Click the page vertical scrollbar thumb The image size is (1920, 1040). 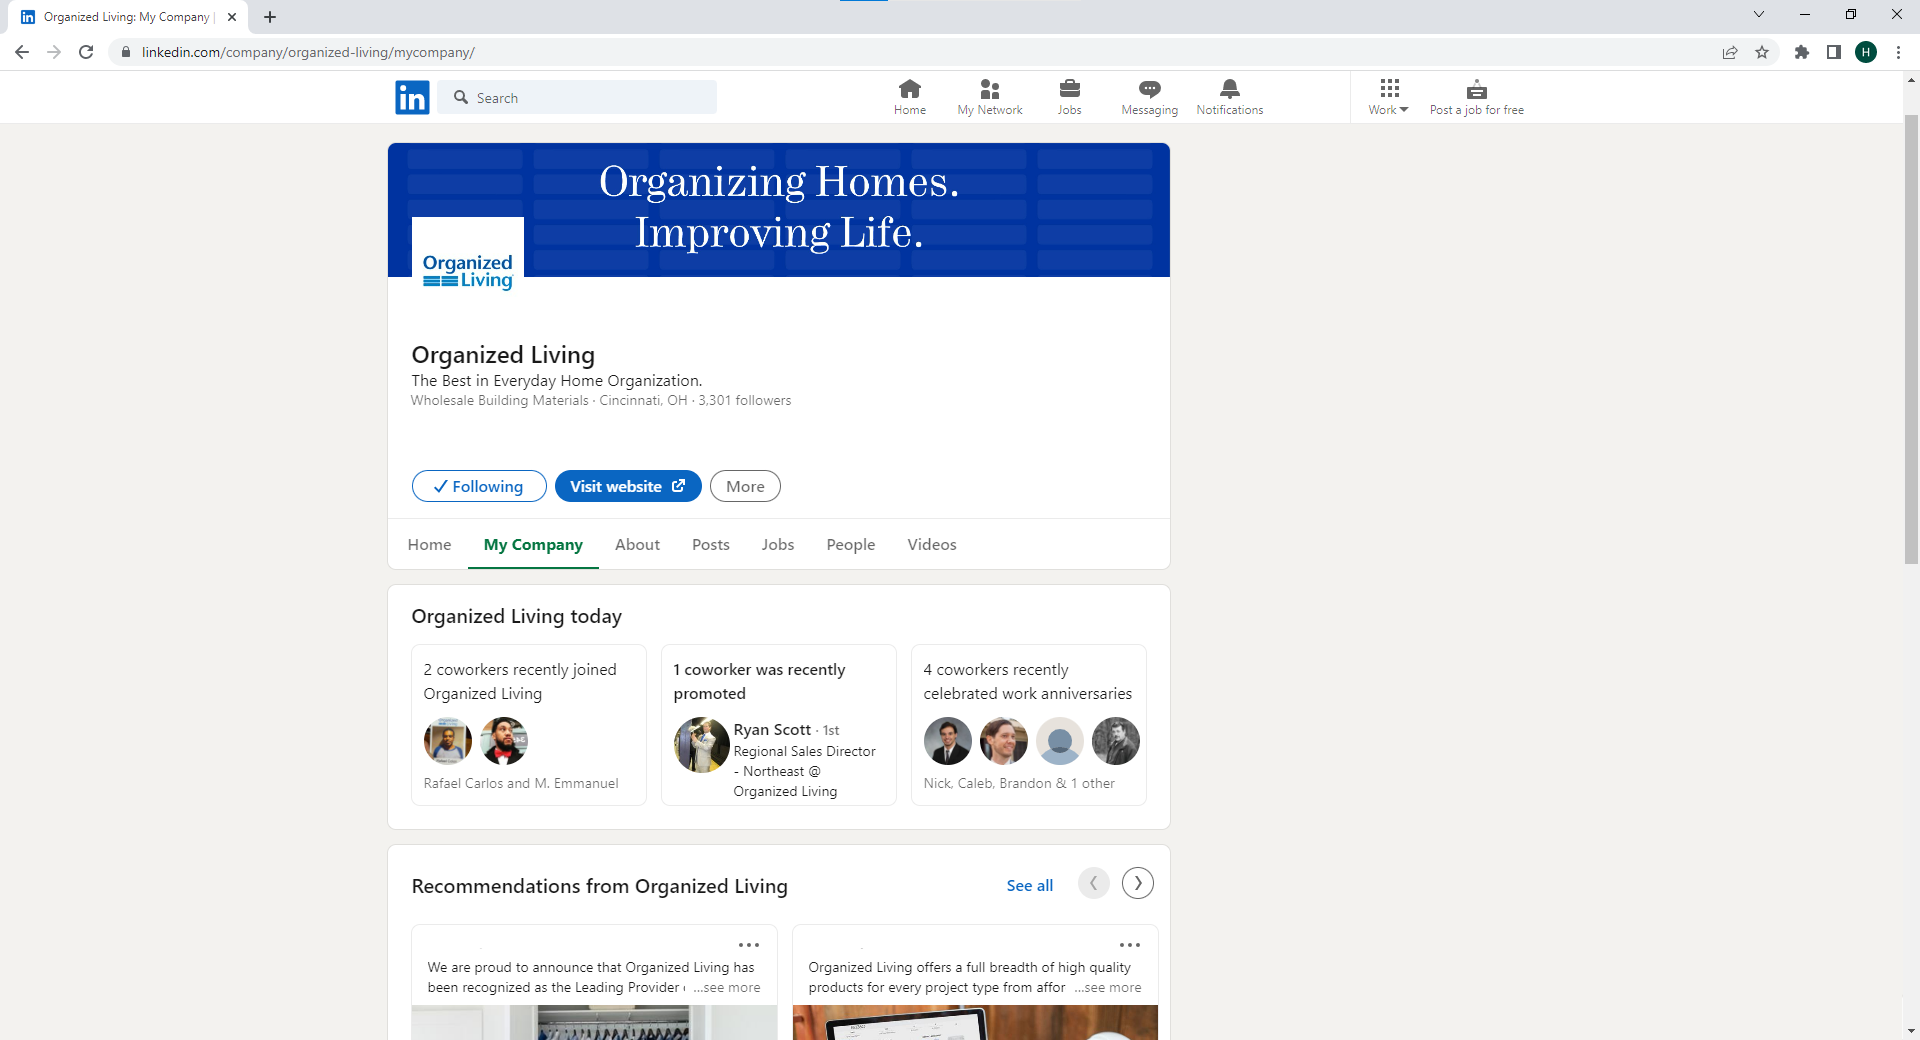[1911, 338]
